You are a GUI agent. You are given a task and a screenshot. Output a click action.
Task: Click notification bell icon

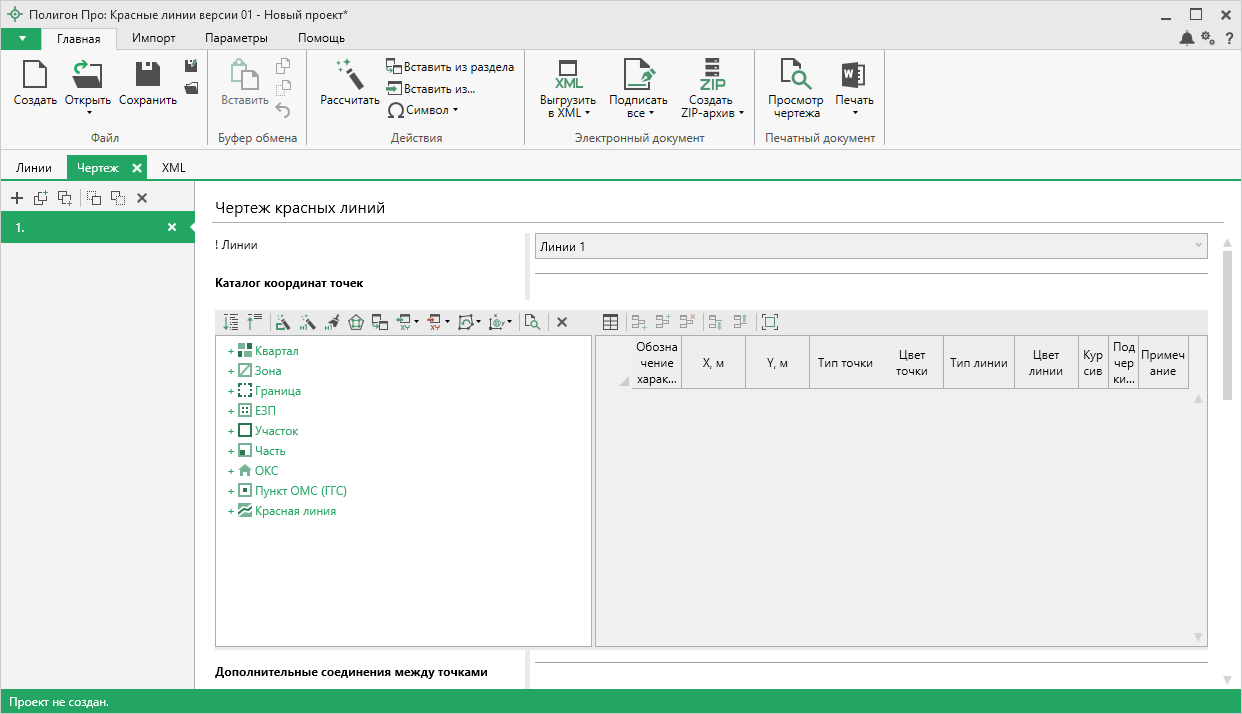(1186, 38)
